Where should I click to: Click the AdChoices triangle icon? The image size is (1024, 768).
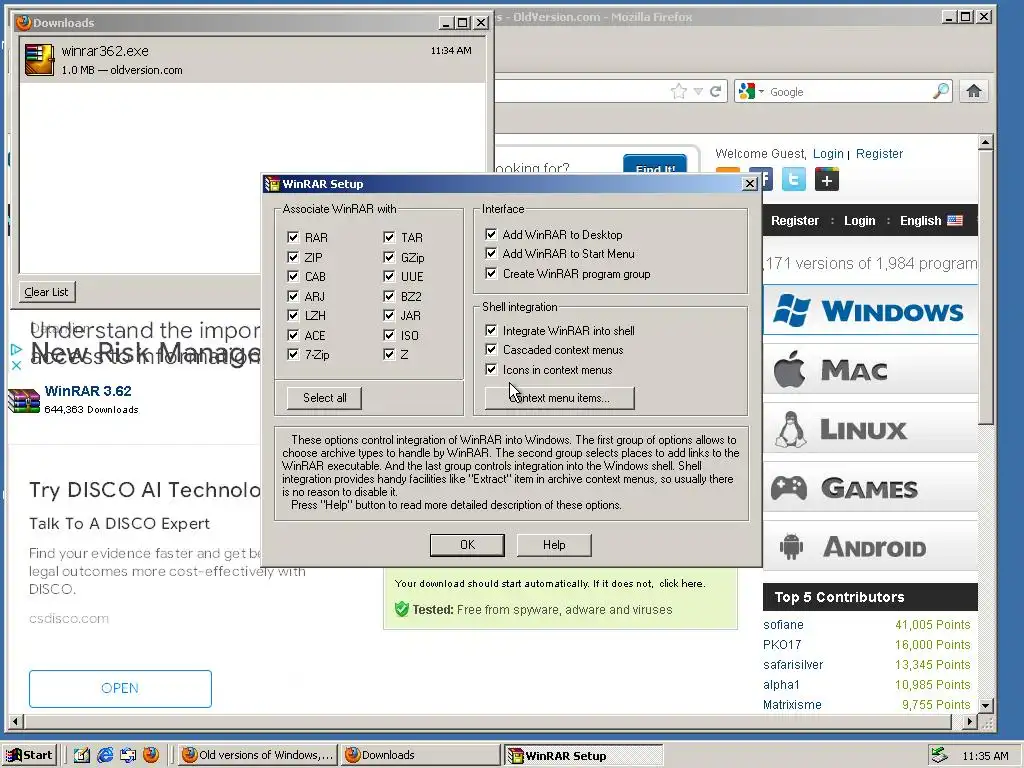point(16,350)
